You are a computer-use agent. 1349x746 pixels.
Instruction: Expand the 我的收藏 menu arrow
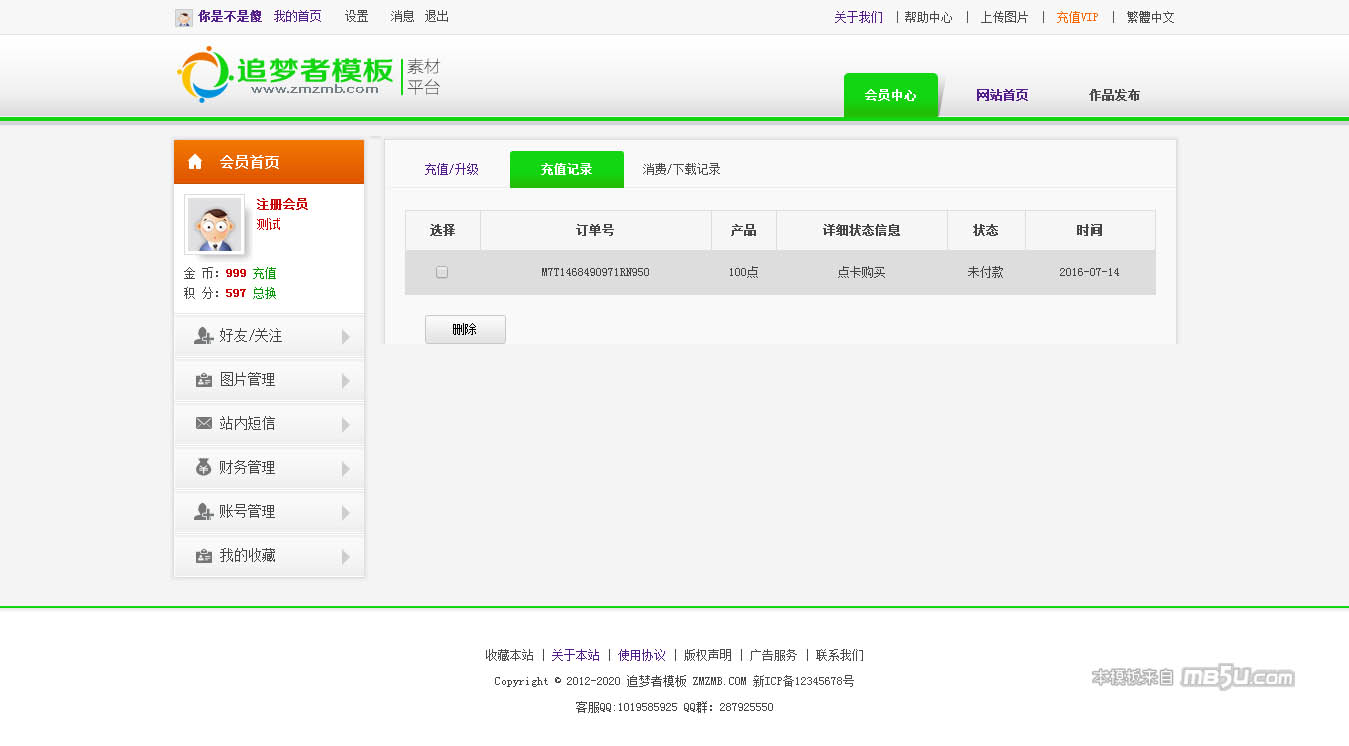point(346,557)
